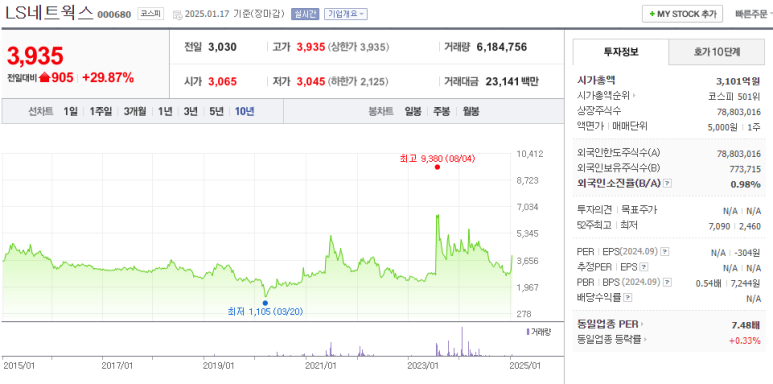Image resolution: width=773 pixels, height=384 pixels.
Task: Open the 빠른주문 dropdown
Action: point(753,14)
